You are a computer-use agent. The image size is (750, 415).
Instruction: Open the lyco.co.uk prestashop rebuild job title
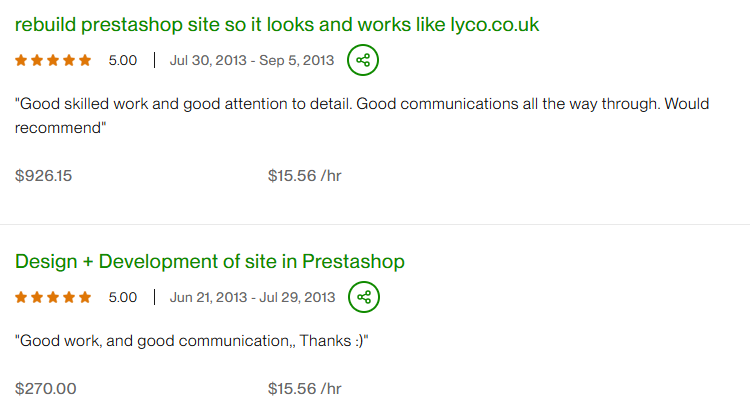pyautogui.click(x=277, y=24)
